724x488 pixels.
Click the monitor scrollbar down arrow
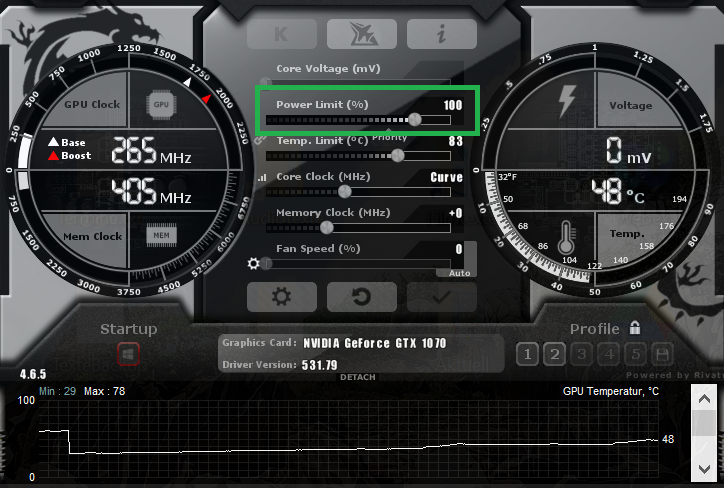704,469
